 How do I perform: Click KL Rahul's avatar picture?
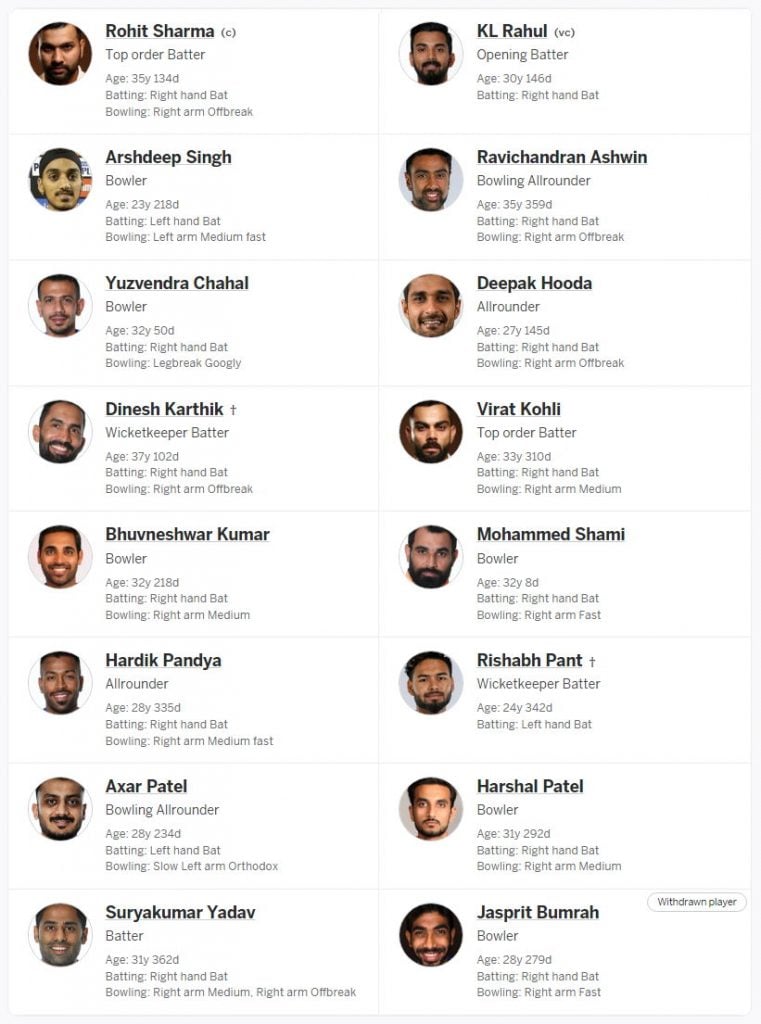pos(431,54)
